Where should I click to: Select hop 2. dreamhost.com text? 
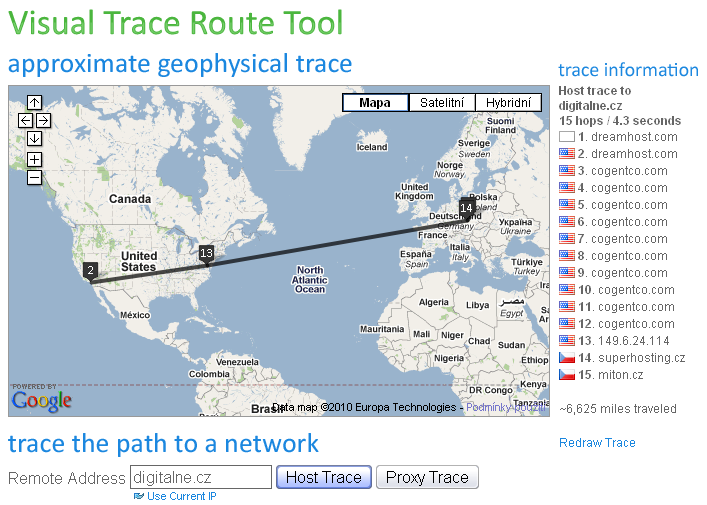[x=628, y=154]
